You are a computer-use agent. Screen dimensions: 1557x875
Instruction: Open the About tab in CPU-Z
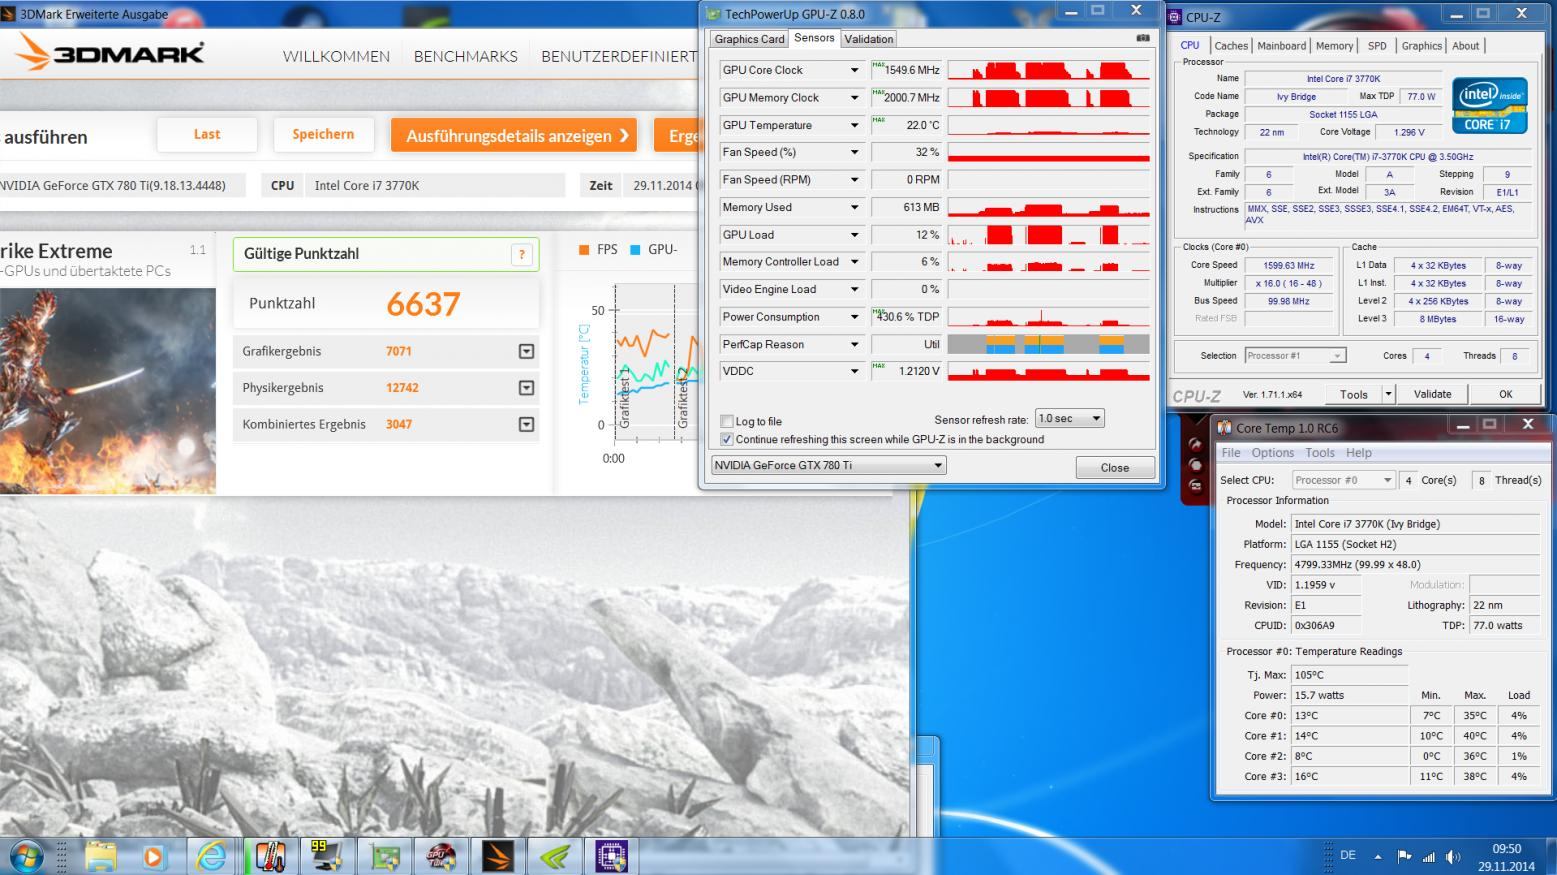click(x=1465, y=46)
